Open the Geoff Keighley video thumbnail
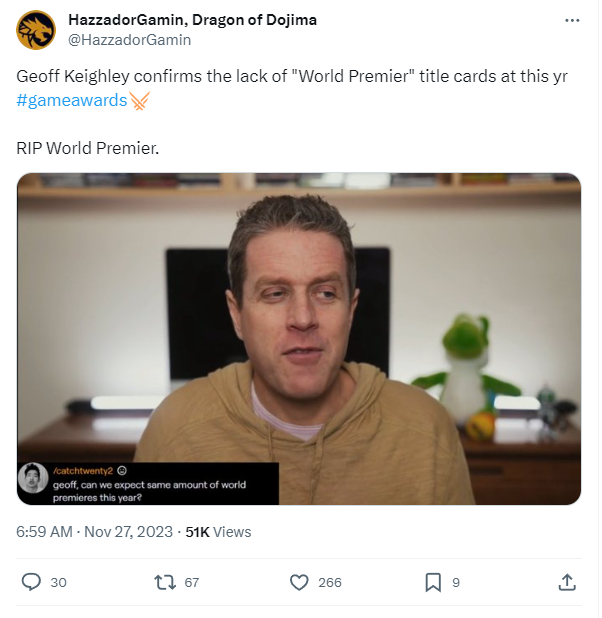The image size is (602, 618). (x=299, y=339)
